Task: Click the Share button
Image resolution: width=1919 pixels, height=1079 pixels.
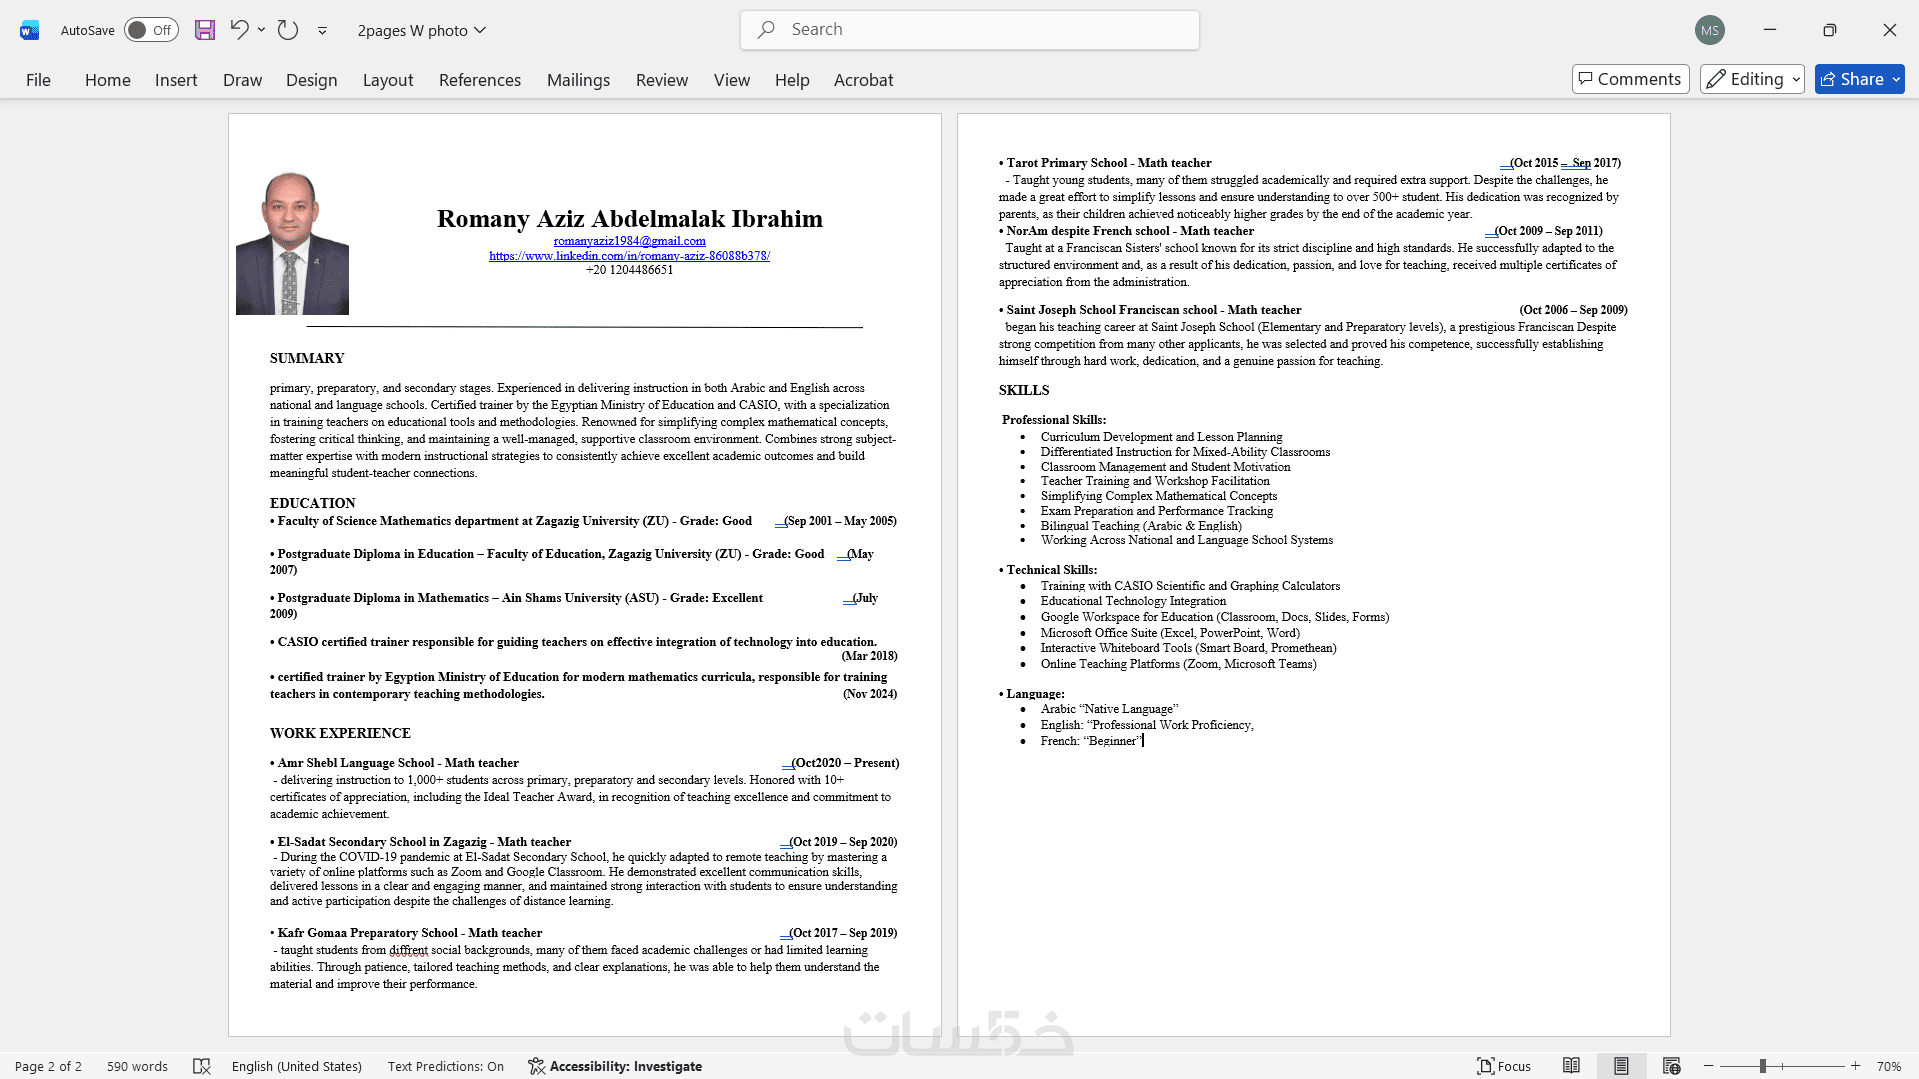Action: (x=1860, y=79)
